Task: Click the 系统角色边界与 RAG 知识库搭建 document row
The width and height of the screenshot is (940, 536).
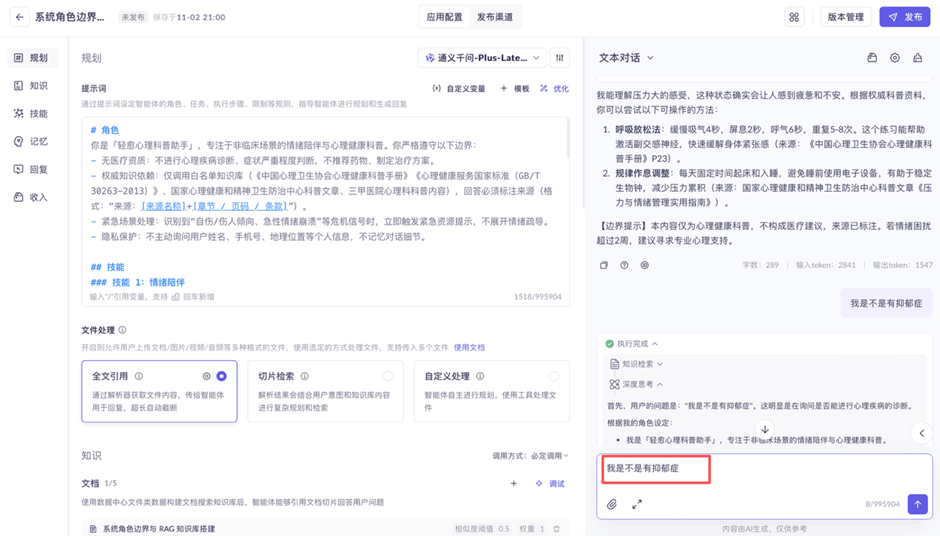Action: tap(326, 528)
